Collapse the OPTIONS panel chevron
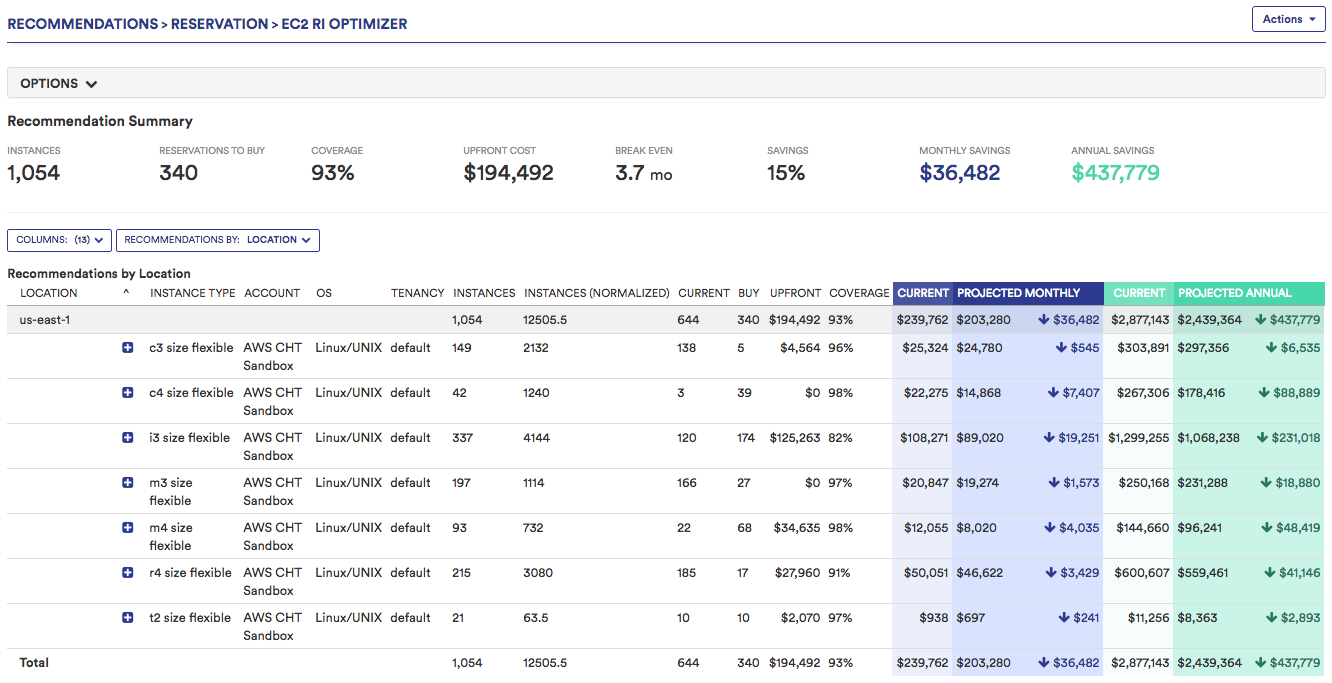 (93, 83)
